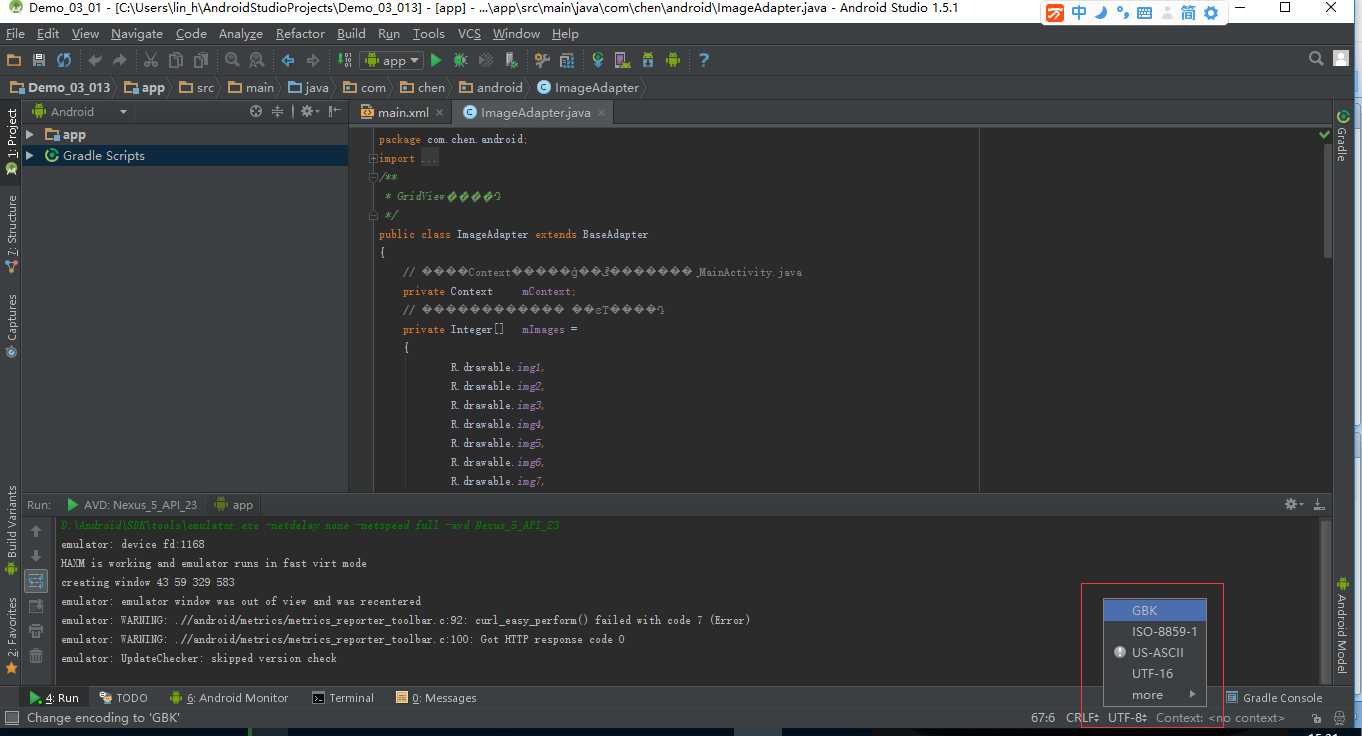Select GBK in the encoding popup
The image size is (1362, 736).
pyautogui.click(x=1155, y=610)
